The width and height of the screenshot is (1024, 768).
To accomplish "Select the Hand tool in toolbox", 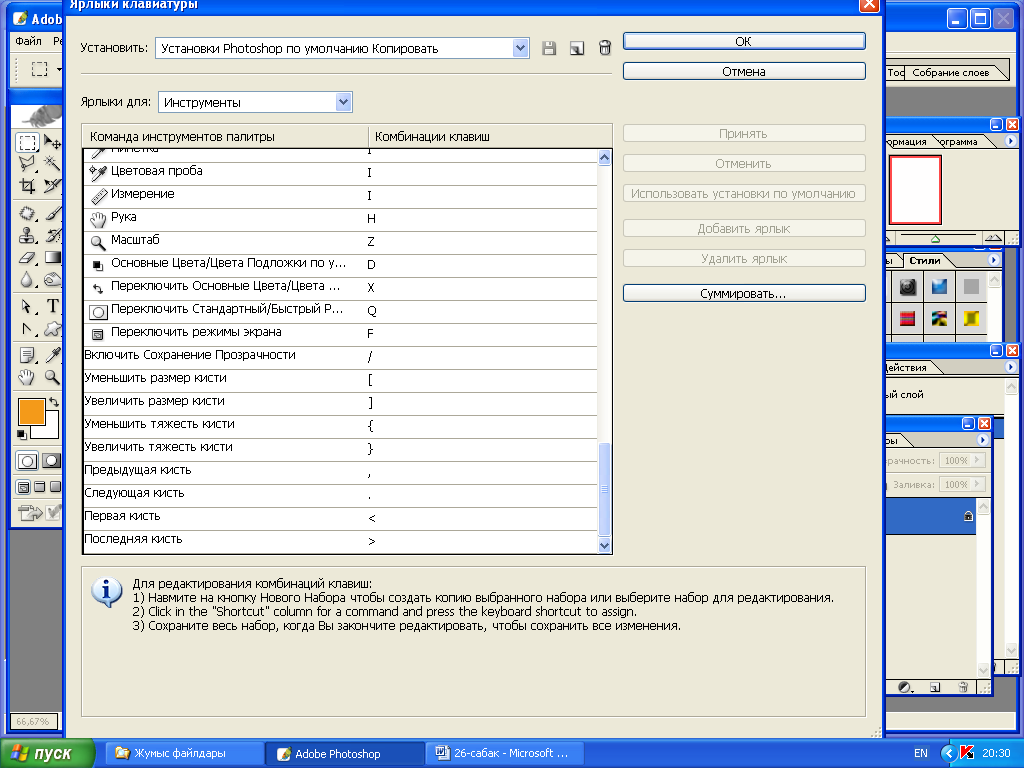I will click(x=27, y=377).
